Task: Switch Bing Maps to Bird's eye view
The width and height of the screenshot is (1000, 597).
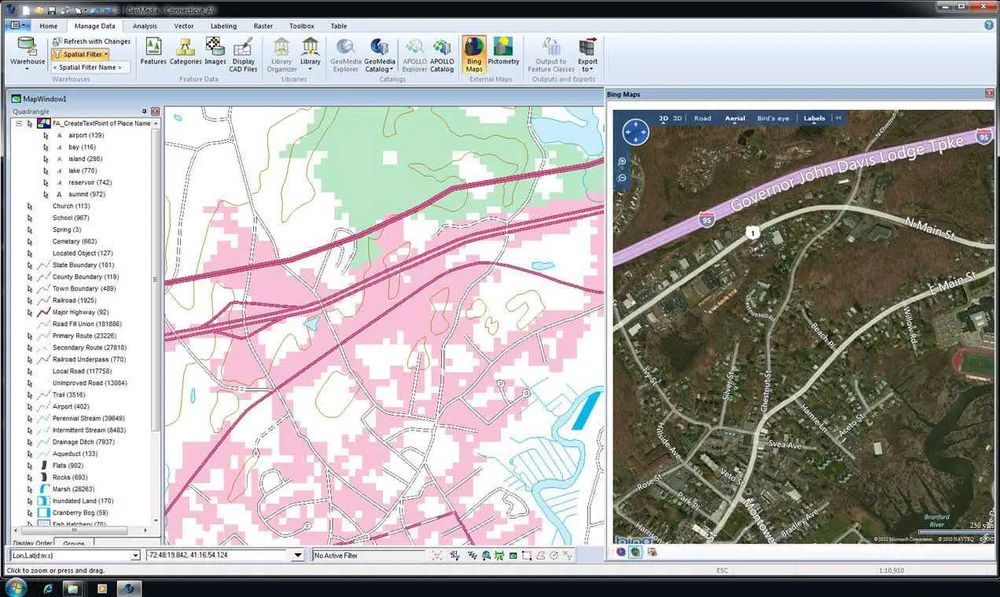Action: click(773, 118)
